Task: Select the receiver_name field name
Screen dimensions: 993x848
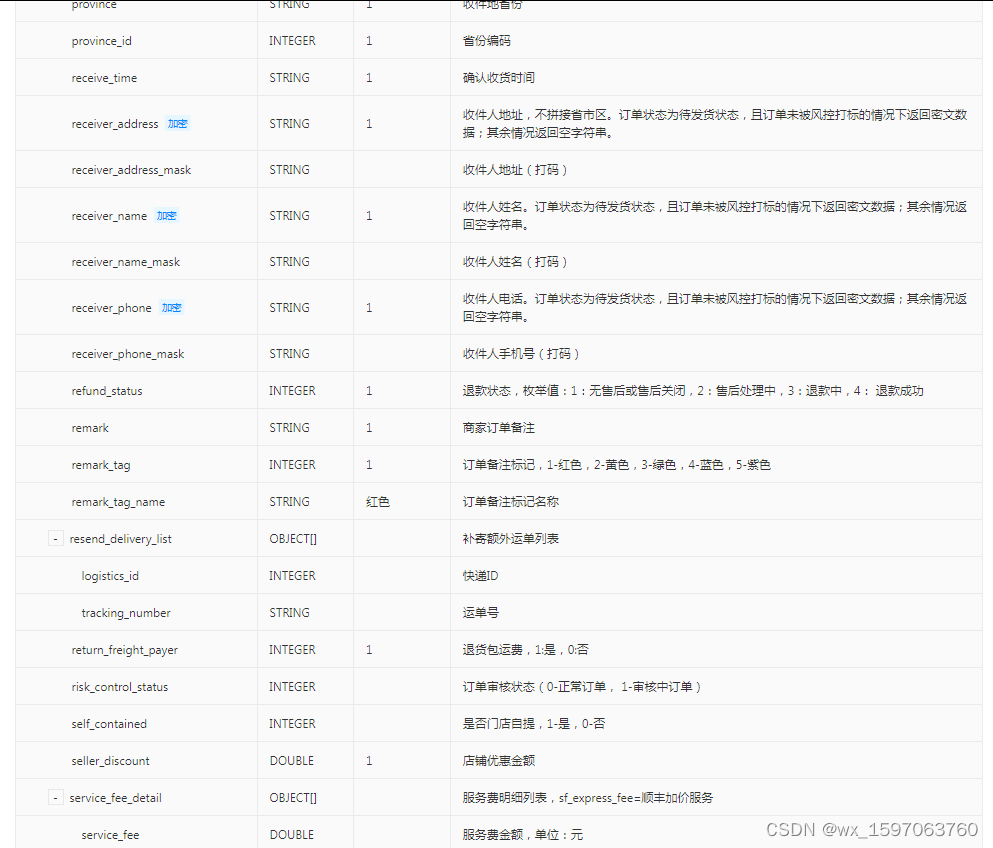Action: (x=109, y=216)
